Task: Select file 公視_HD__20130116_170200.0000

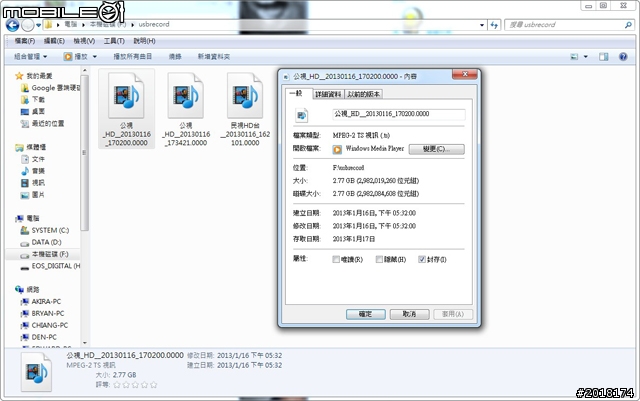Action: (x=127, y=109)
